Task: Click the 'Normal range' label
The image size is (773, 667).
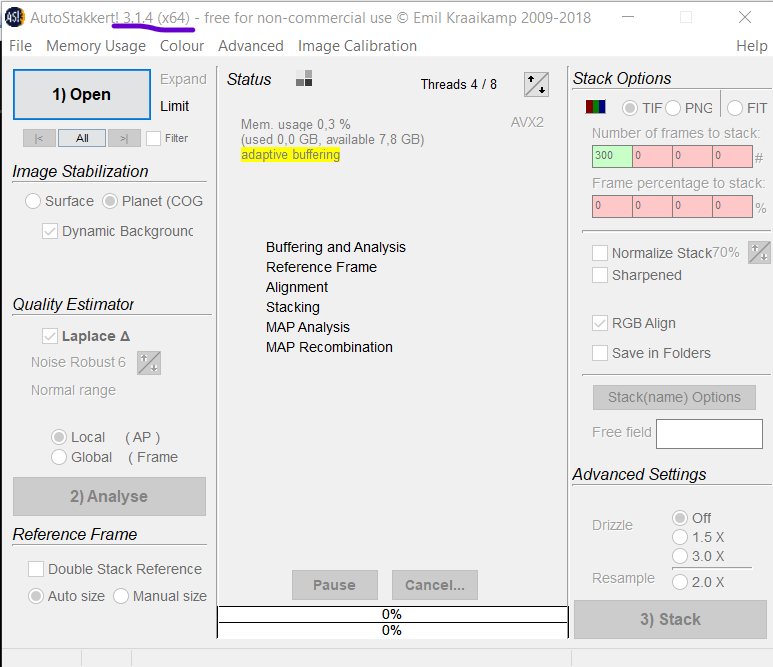Action: click(x=73, y=390)
